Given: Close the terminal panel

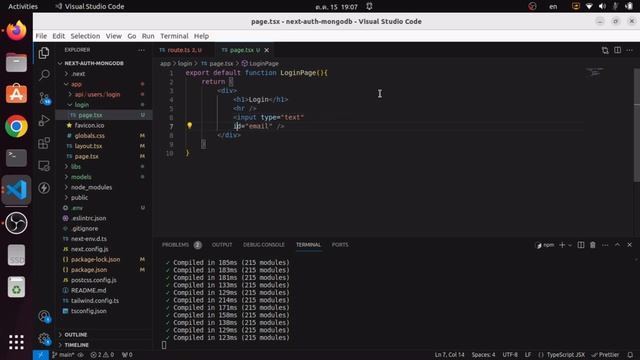Looking at the screenshot, I should point(629,245).
